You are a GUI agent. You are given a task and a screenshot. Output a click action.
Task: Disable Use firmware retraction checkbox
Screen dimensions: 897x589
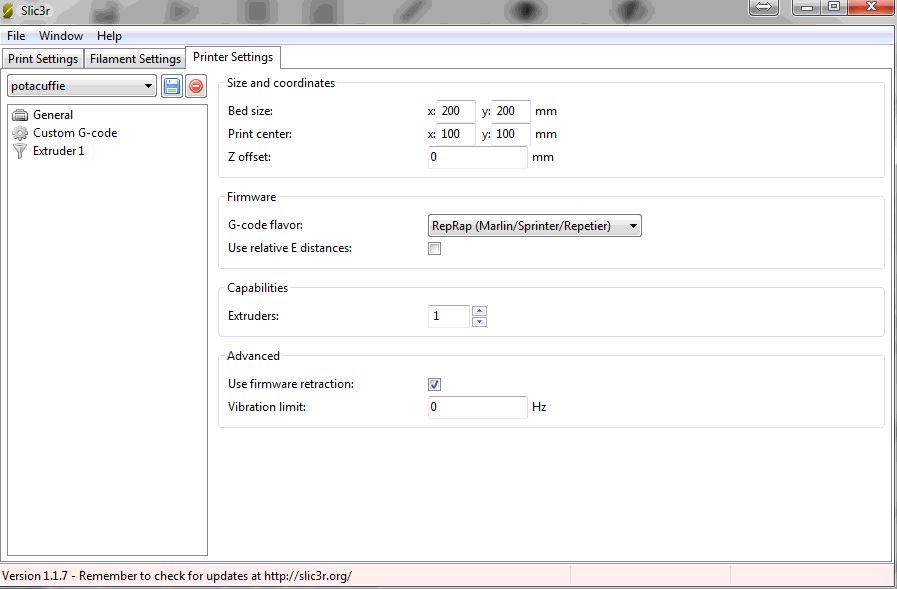tap(434, 384)
